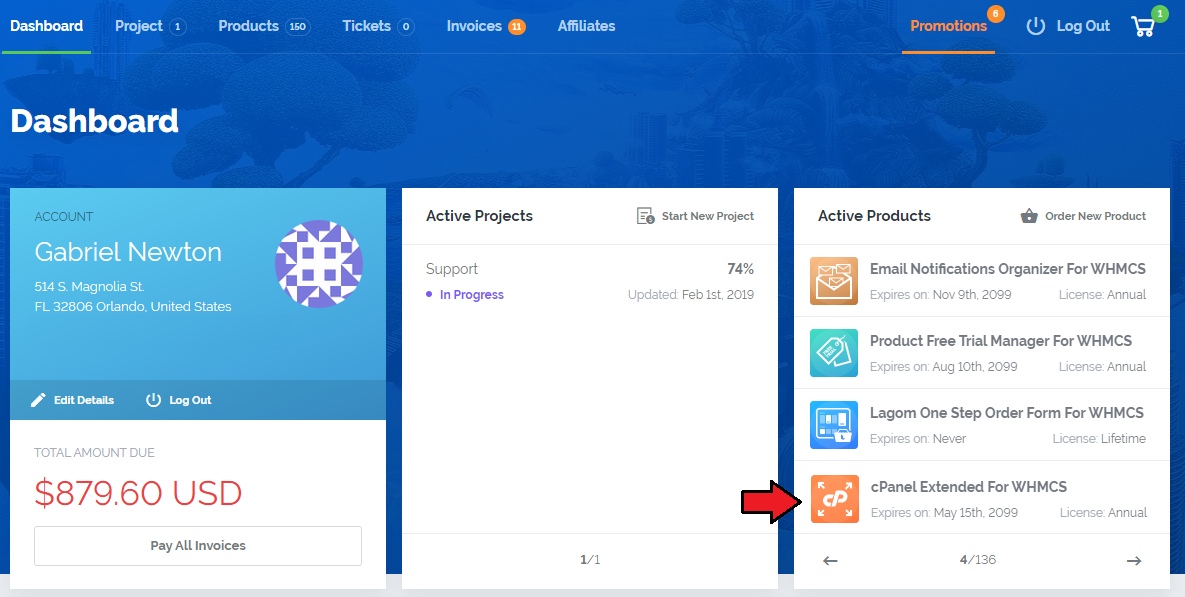Click the In Progress status label

[x=472, y=295]
